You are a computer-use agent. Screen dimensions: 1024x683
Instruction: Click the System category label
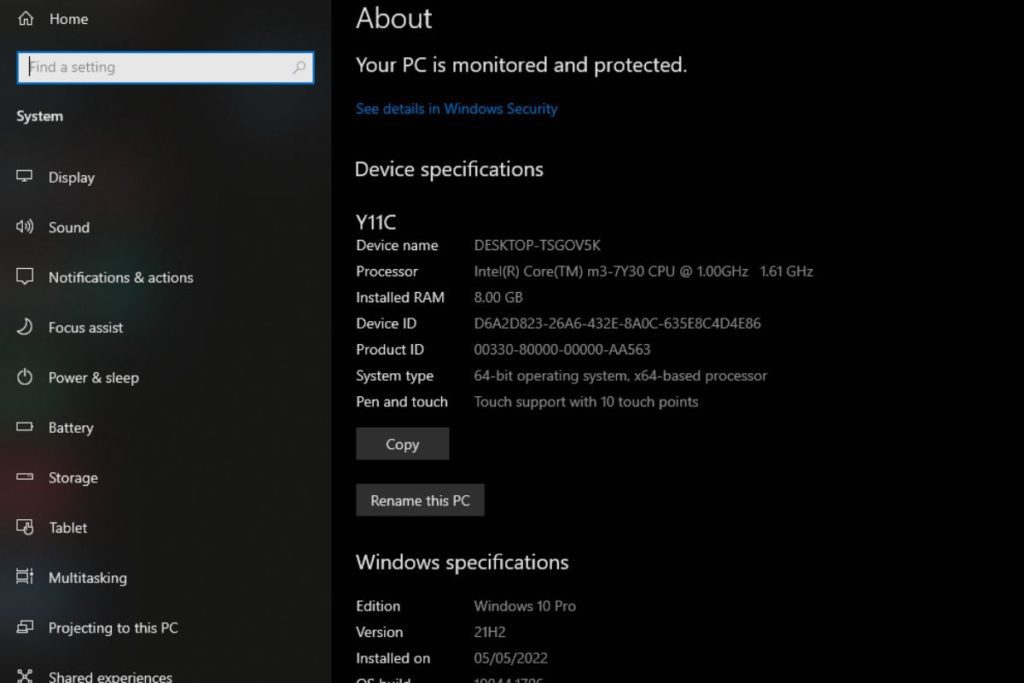(x=40, y=116)
